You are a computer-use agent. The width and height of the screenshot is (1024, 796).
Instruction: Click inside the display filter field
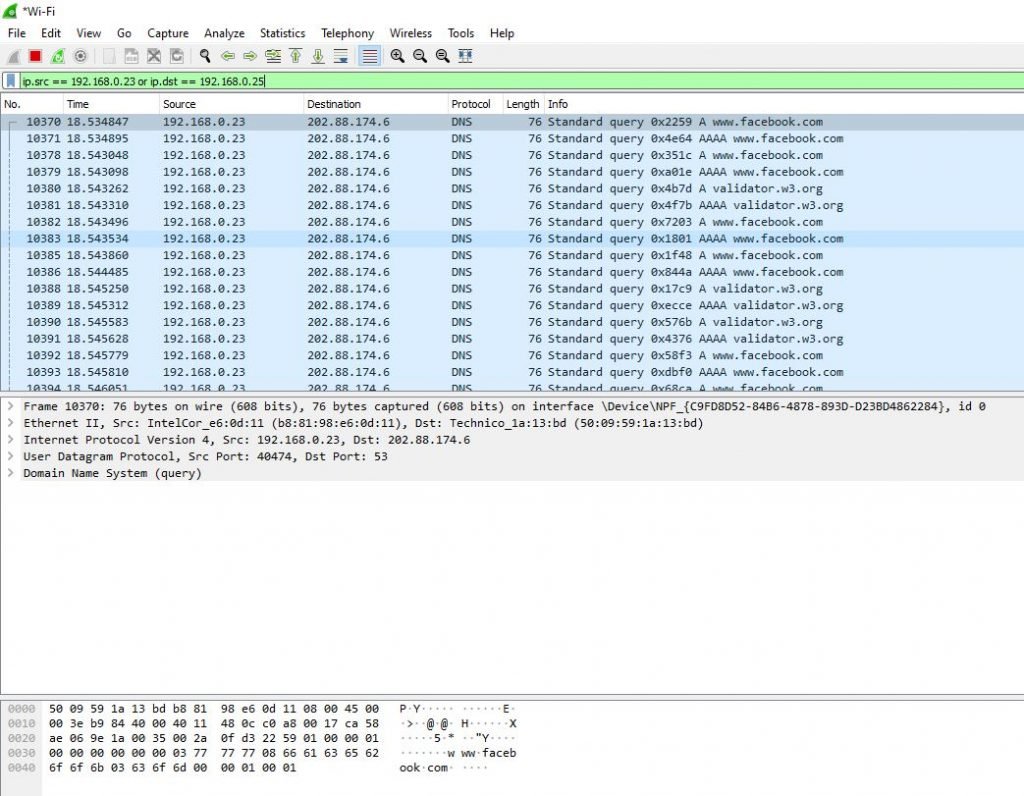tap(521, 81)
